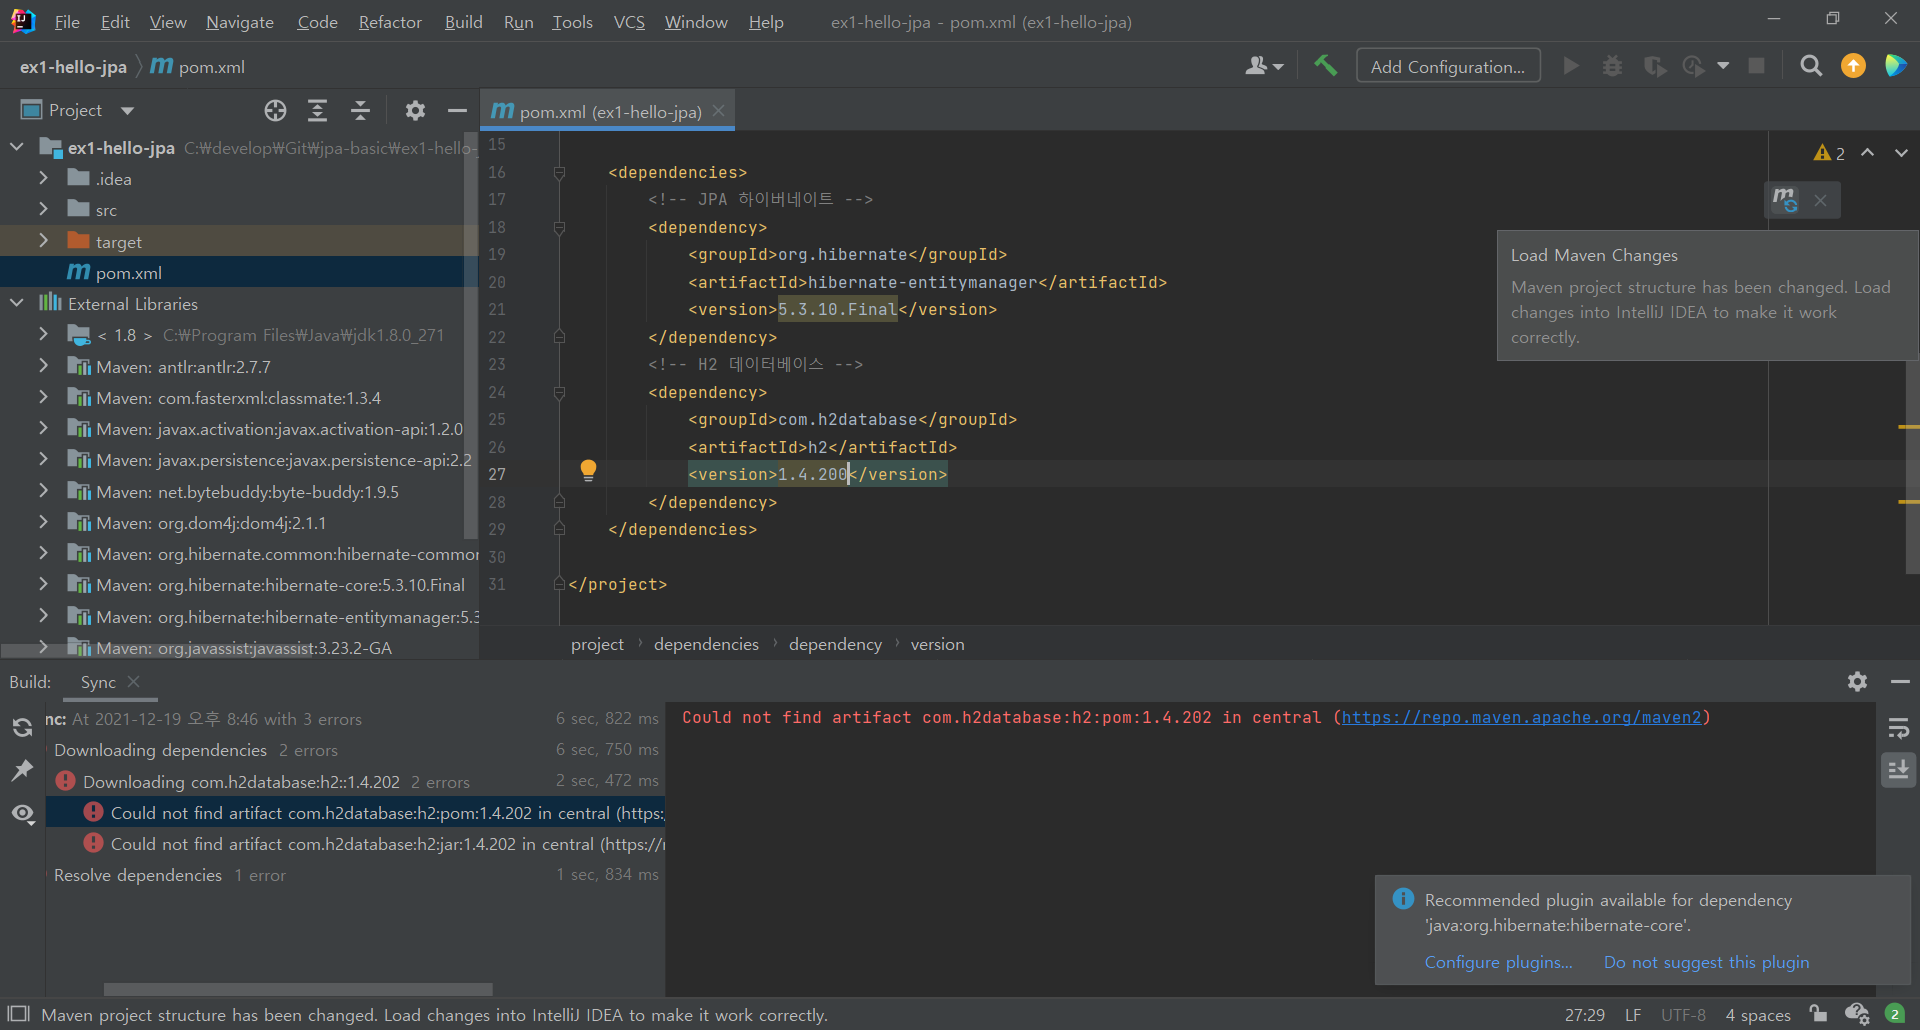
Task: Collapse External Libraries node
Action: (17, 303)
